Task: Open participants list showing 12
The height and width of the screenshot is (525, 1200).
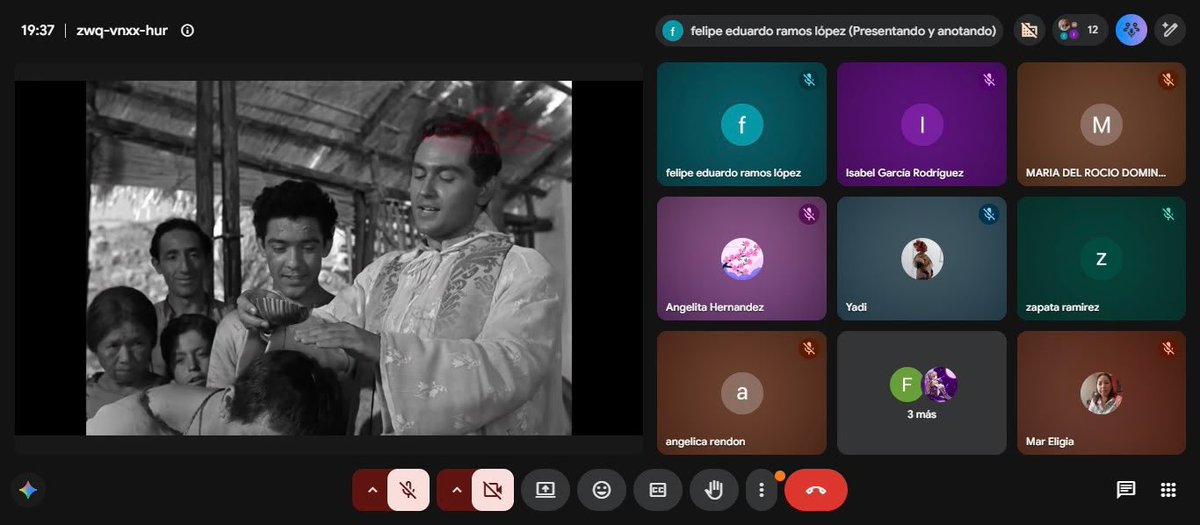Action: point(1079,30)
